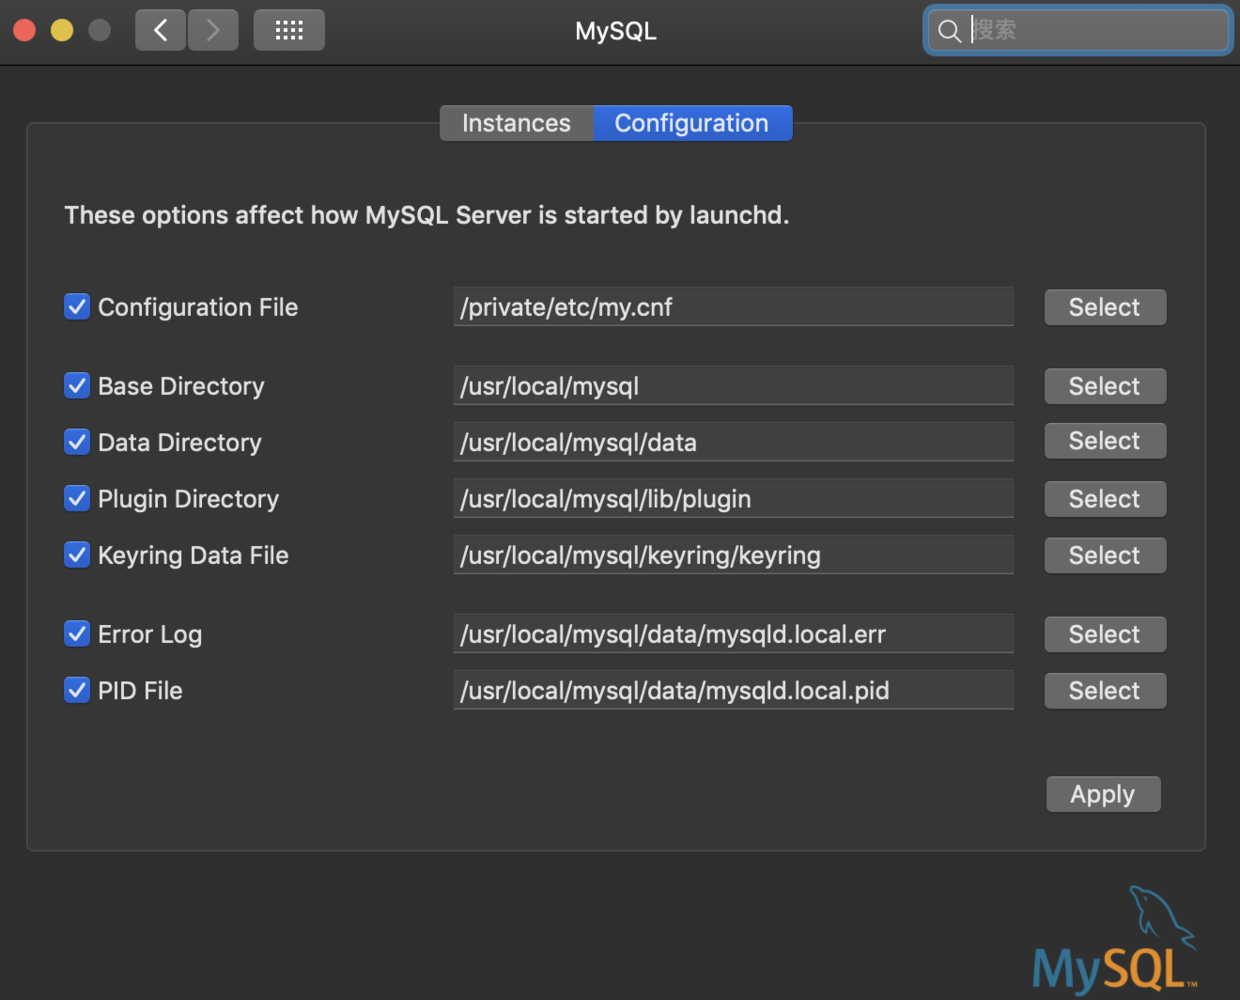Viewport: 1240px width, 1000px height.
Task: Click Select for Keyring Data File
Action: click(1105, 555)
